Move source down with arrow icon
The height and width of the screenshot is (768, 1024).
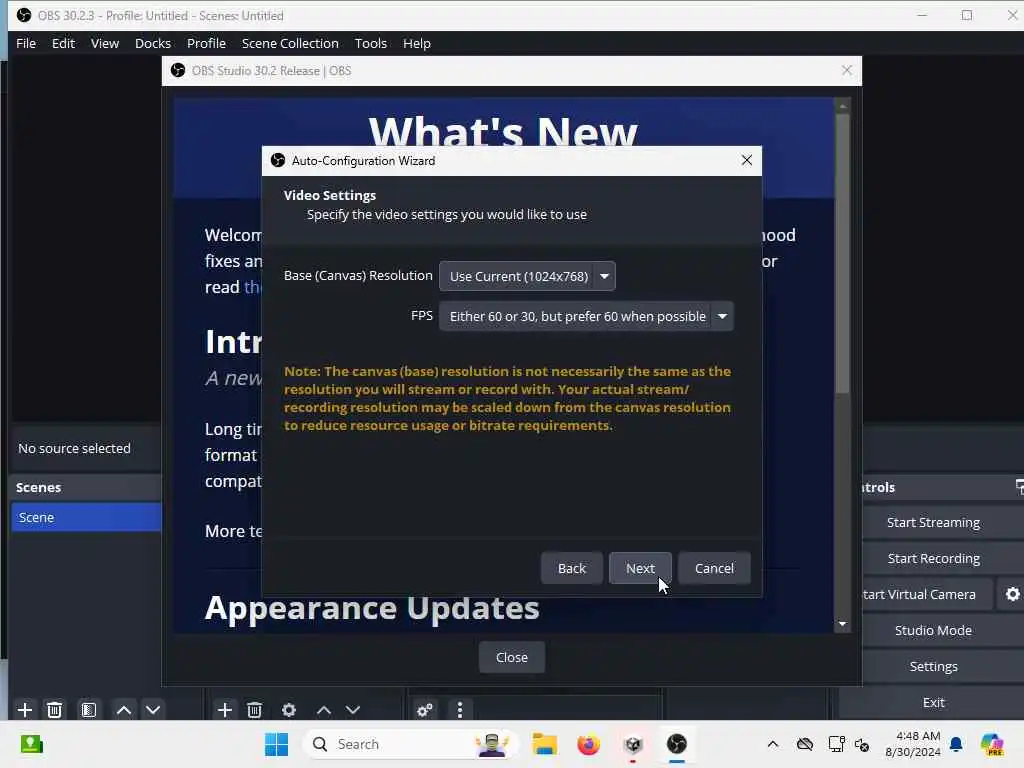[353, 710]
